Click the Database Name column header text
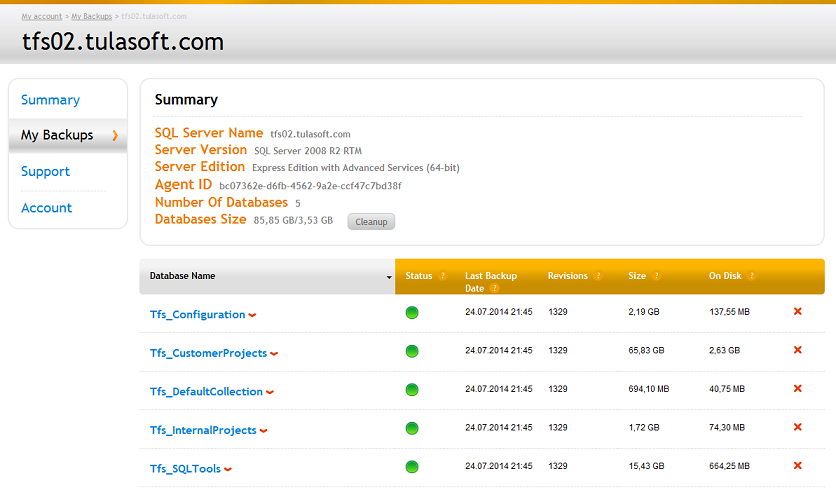 182,276
